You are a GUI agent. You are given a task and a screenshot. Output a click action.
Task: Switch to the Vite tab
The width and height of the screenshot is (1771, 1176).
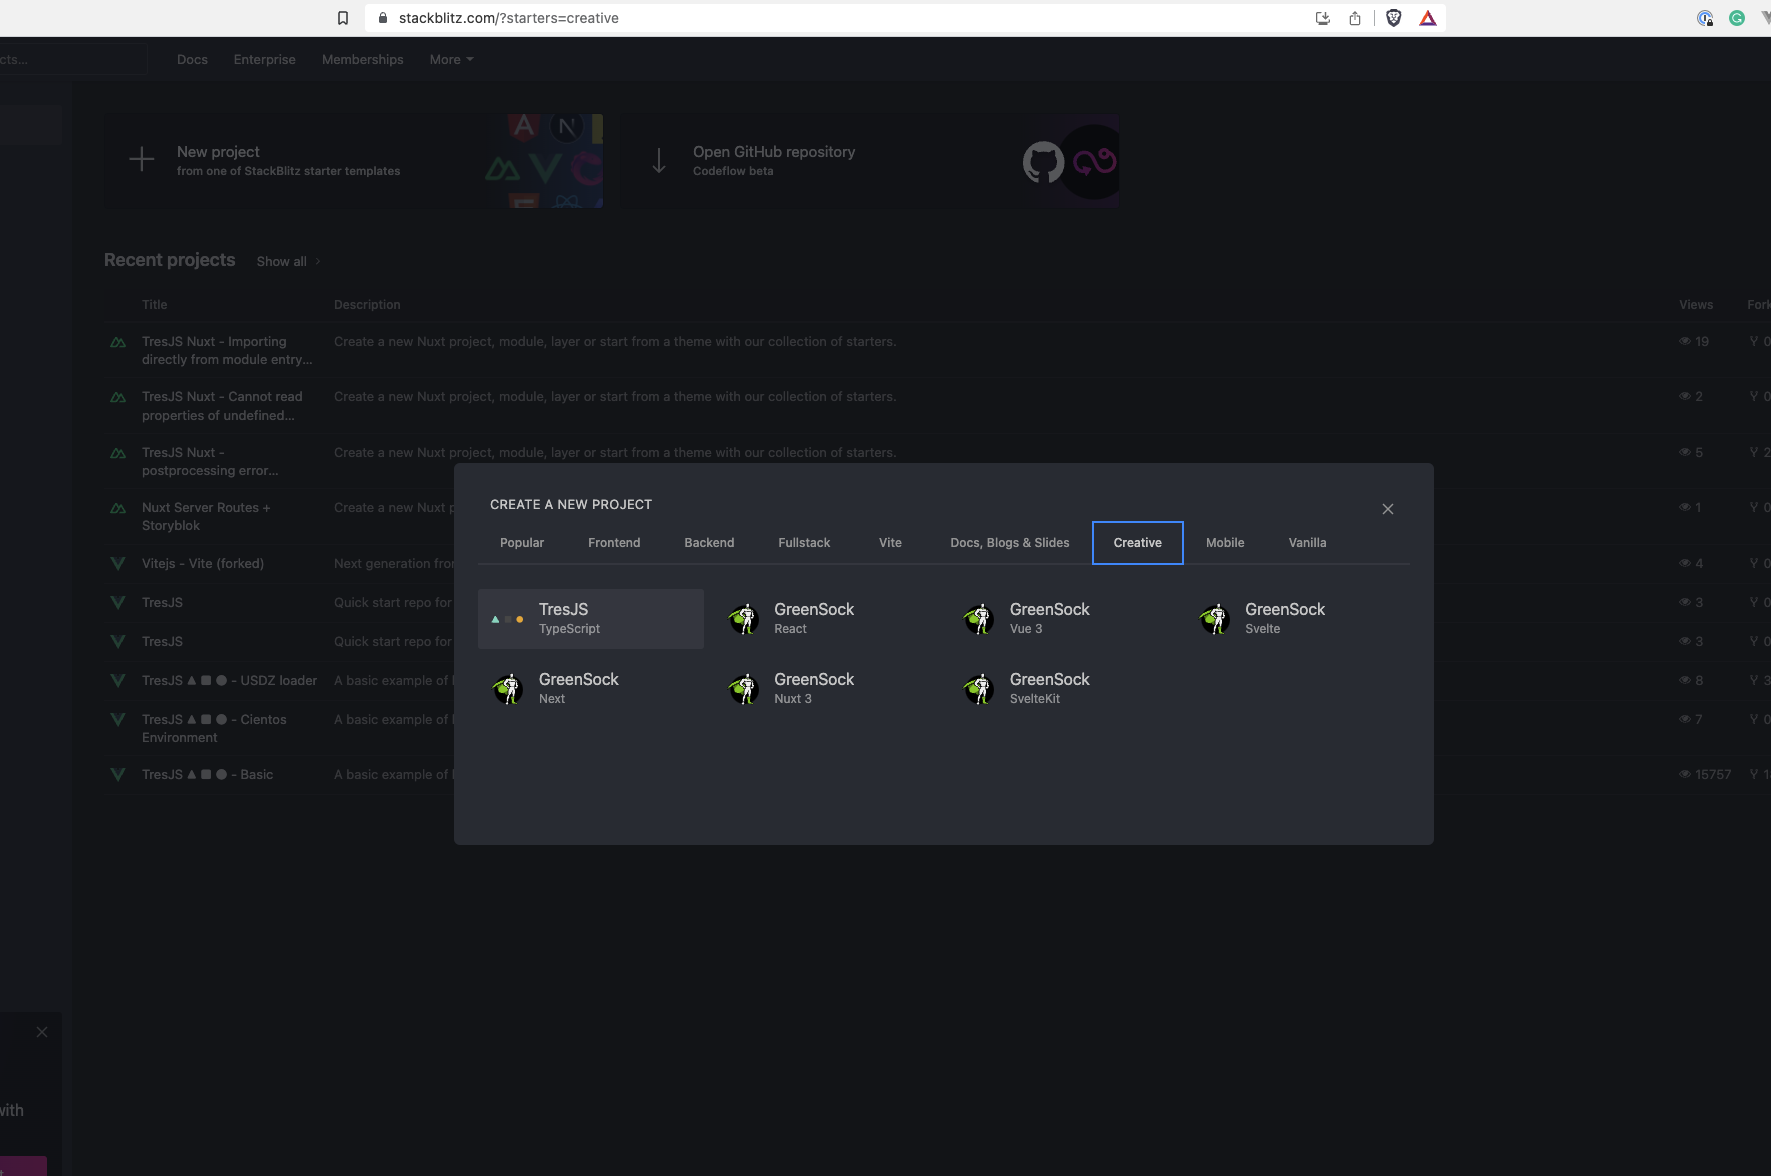890,543
